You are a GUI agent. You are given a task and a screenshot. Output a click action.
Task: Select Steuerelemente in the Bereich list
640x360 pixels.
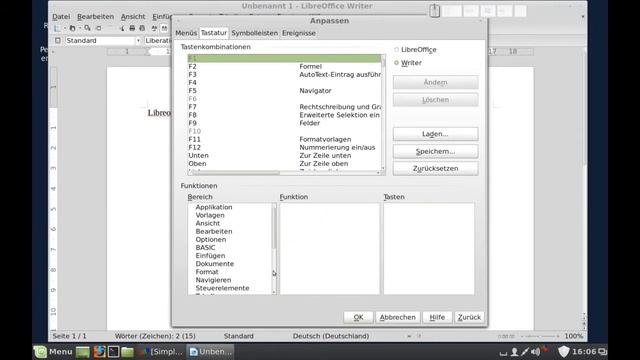point(222,288)
